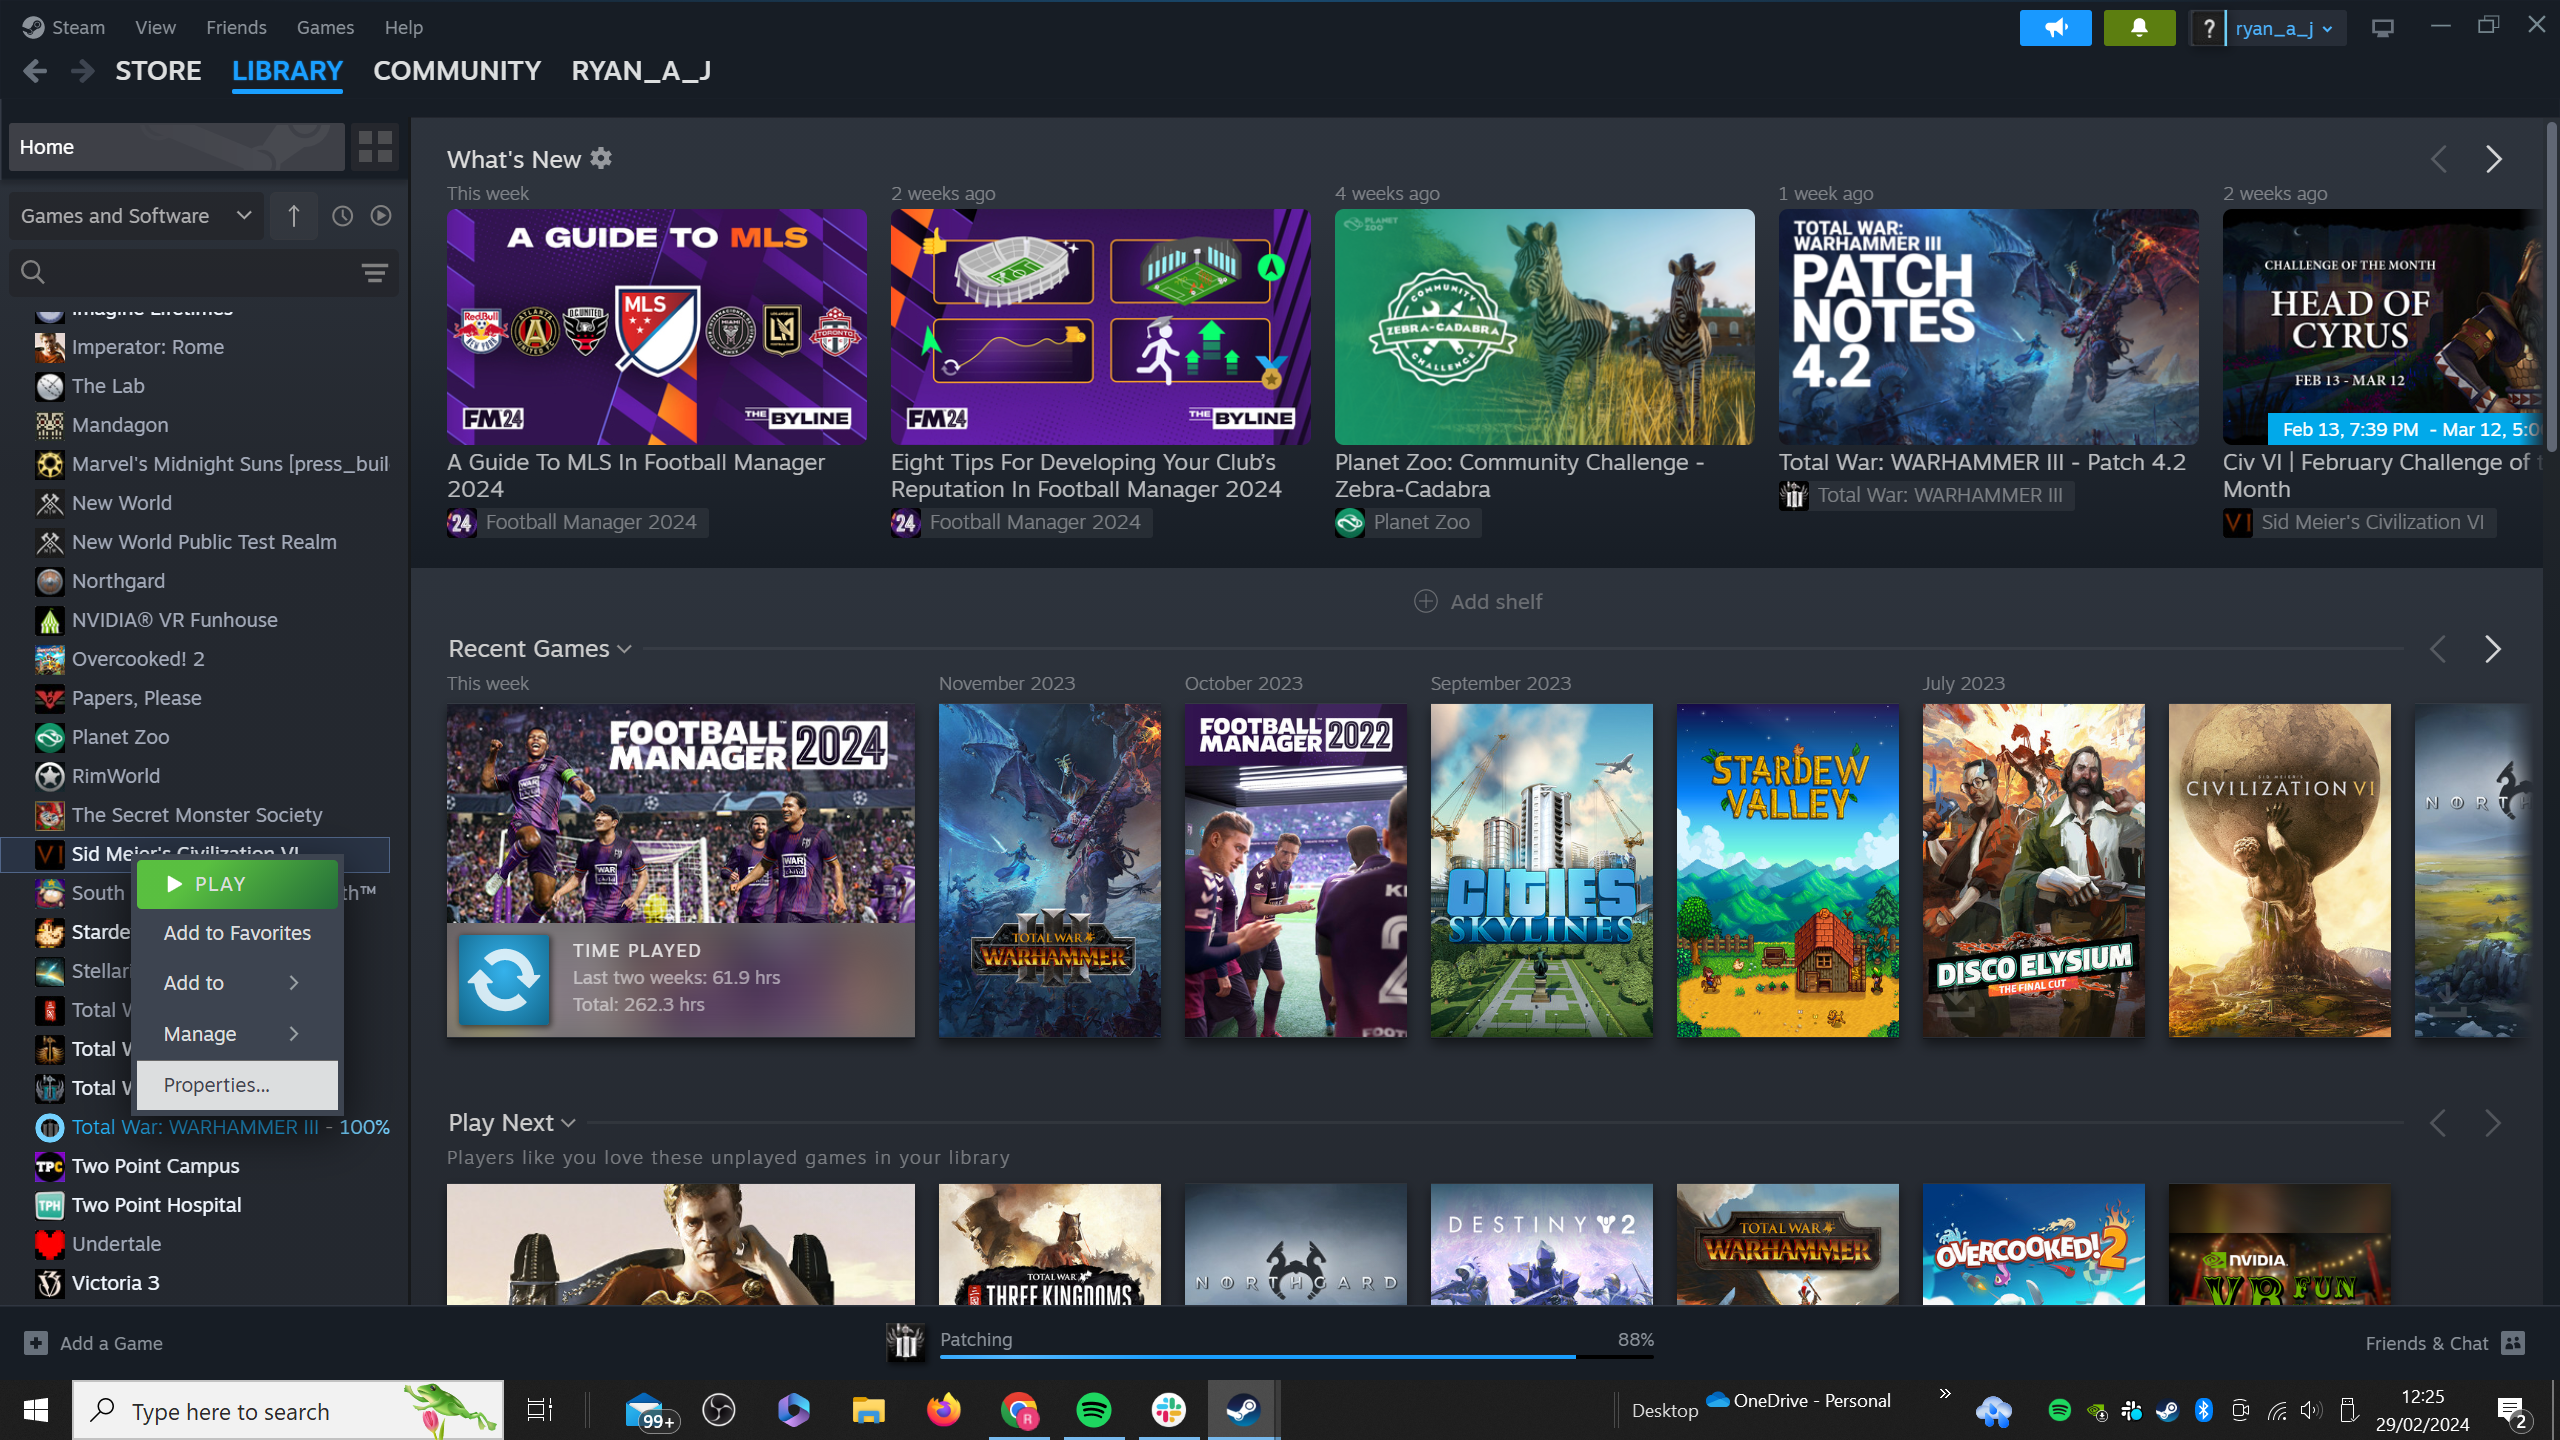Expand the Add to submenu

pyautogui.click(x=237, y=983)
